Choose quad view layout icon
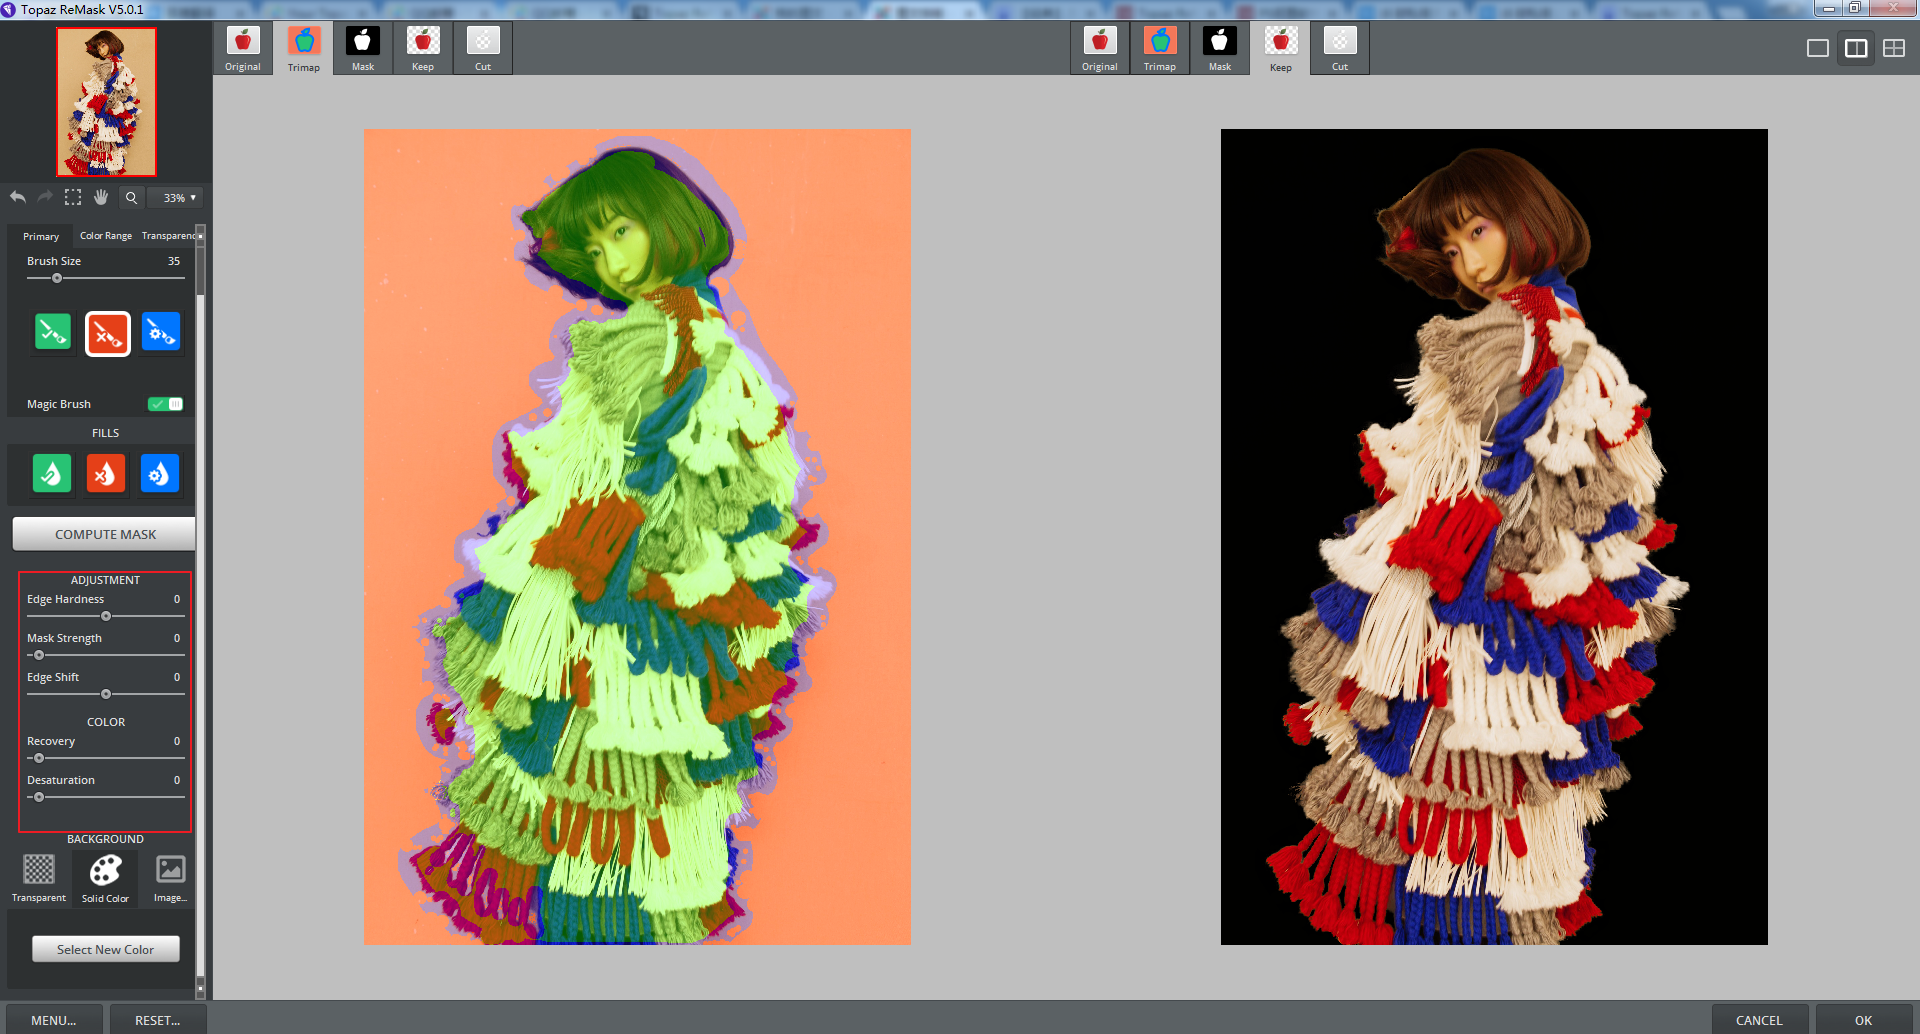The height and width of the screenshot is (1034, 1920). [x=1894, y=48]
